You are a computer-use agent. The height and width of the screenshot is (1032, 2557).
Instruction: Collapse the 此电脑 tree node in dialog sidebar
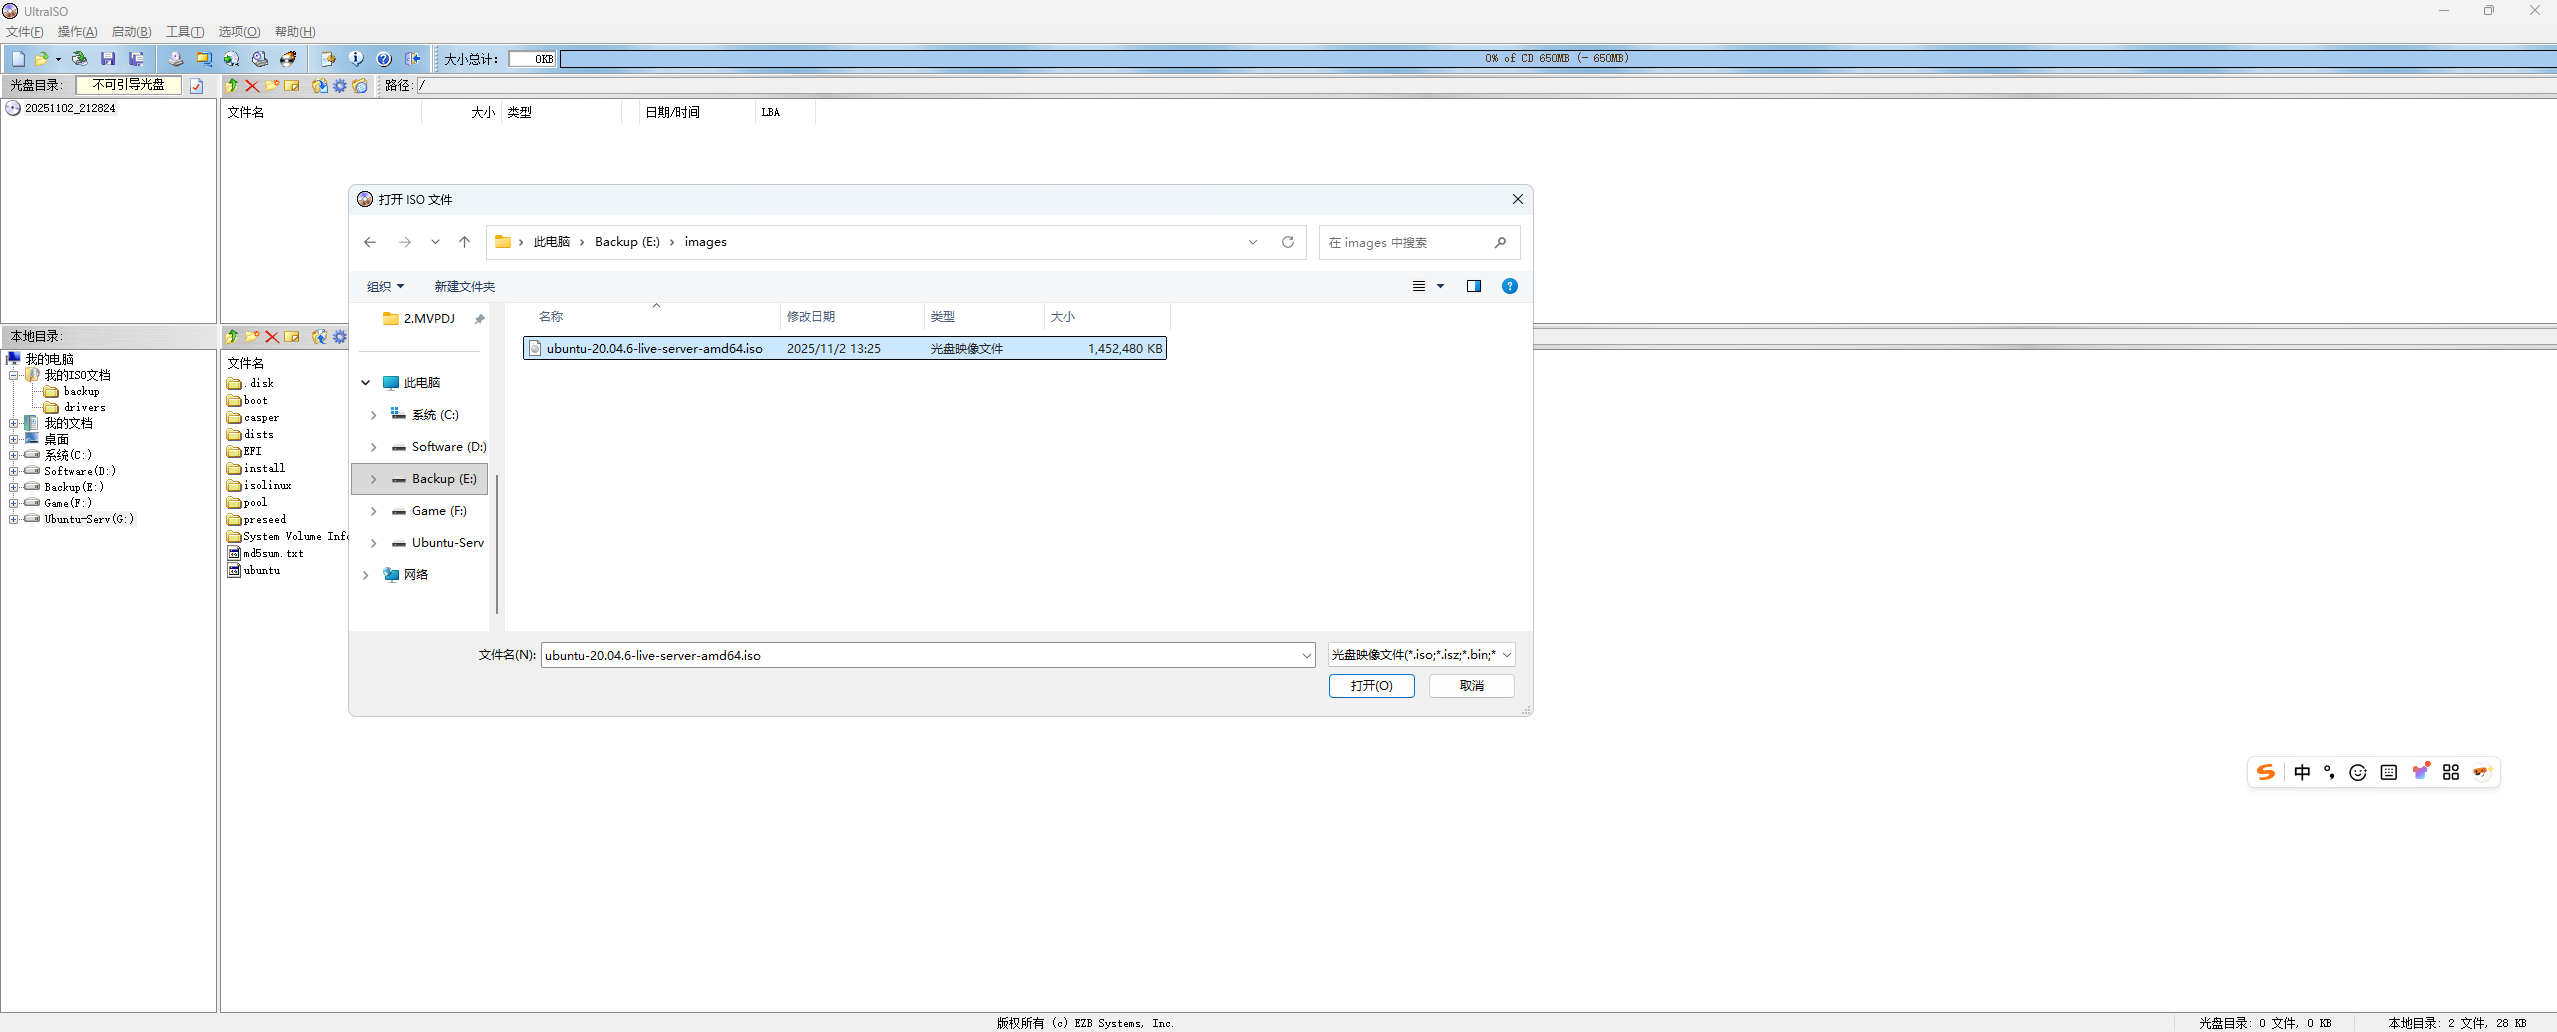pyautogui.click(x=366, y=383)
